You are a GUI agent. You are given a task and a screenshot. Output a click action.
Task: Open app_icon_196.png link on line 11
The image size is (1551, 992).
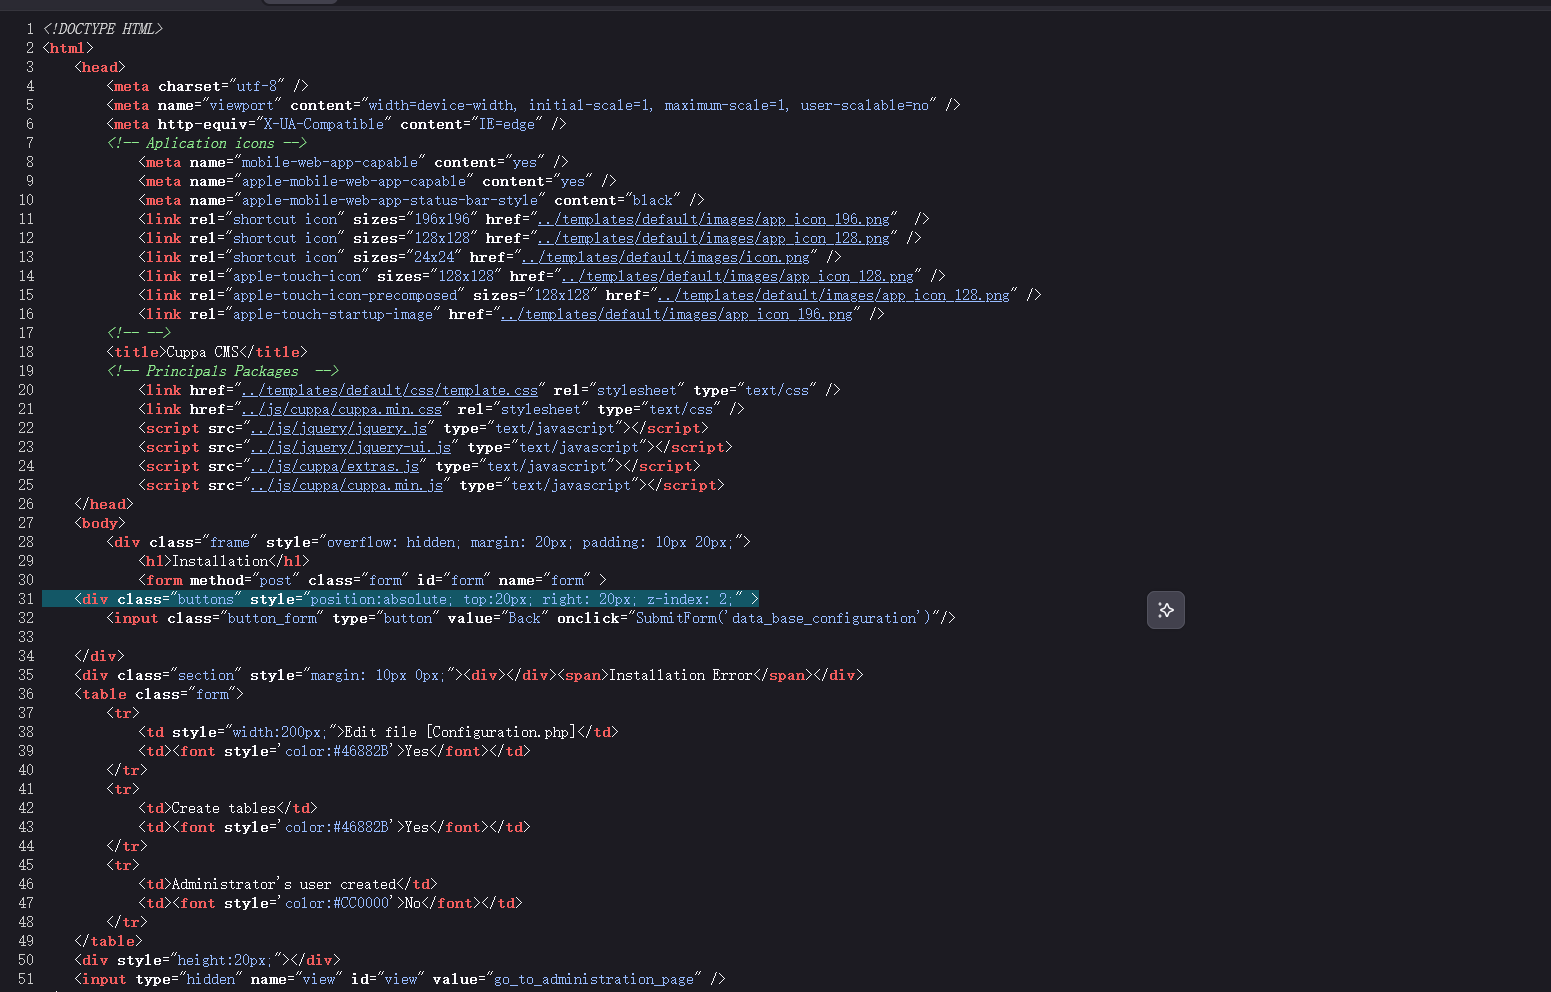pos(714,219)
